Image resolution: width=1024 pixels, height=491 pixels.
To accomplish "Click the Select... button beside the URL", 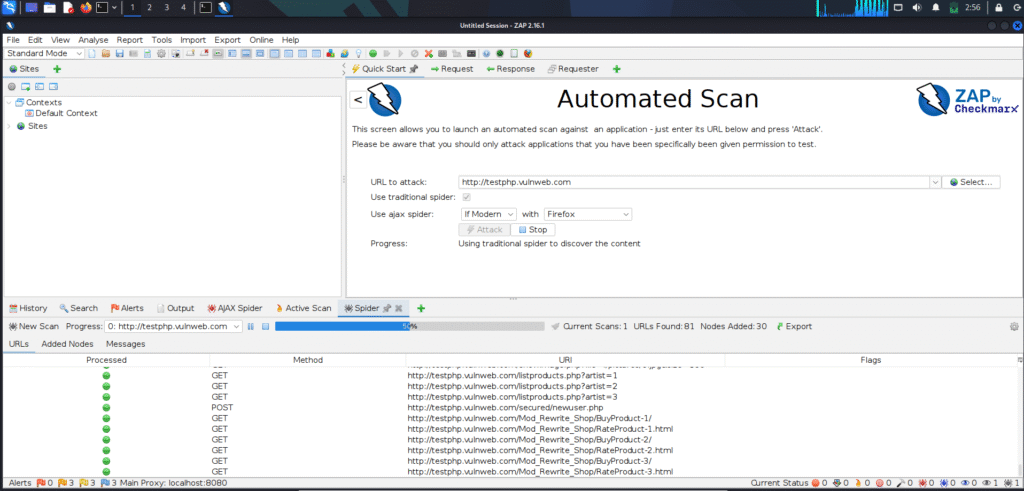I will (970, 182).
